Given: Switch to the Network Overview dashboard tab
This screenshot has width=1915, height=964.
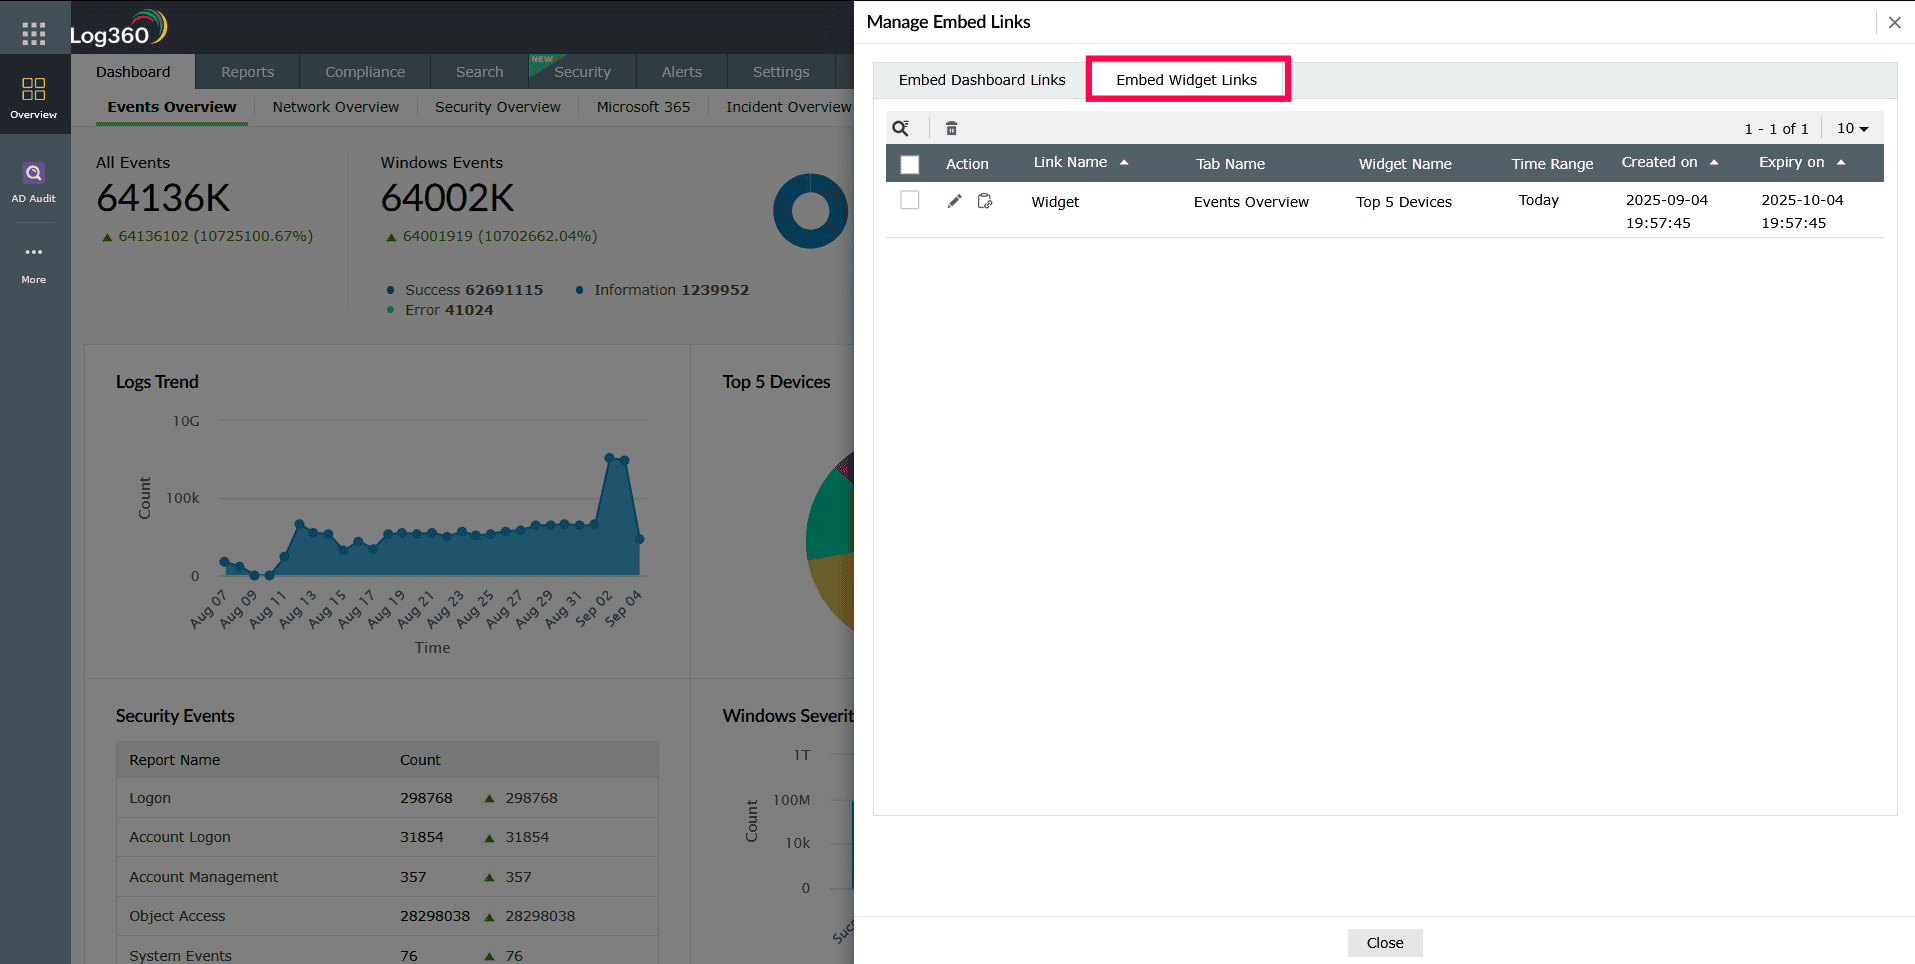Looking at the screenshot, I should click(335, 107).
